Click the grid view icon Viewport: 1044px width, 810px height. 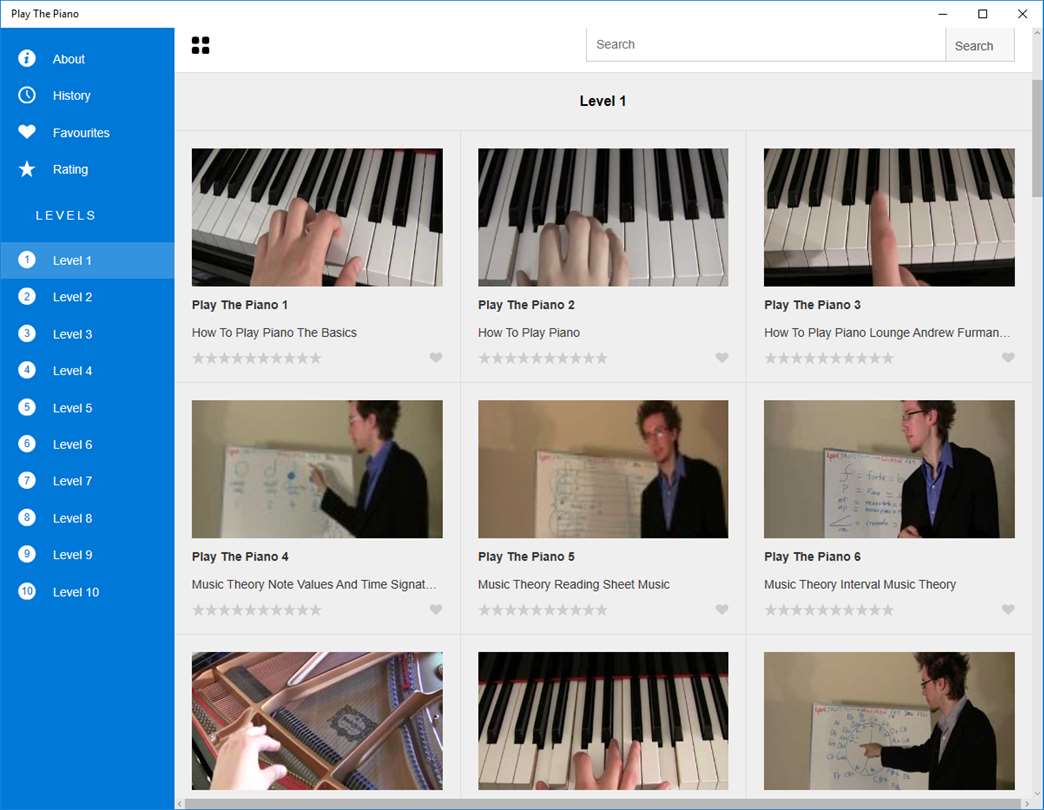(200, 45)
